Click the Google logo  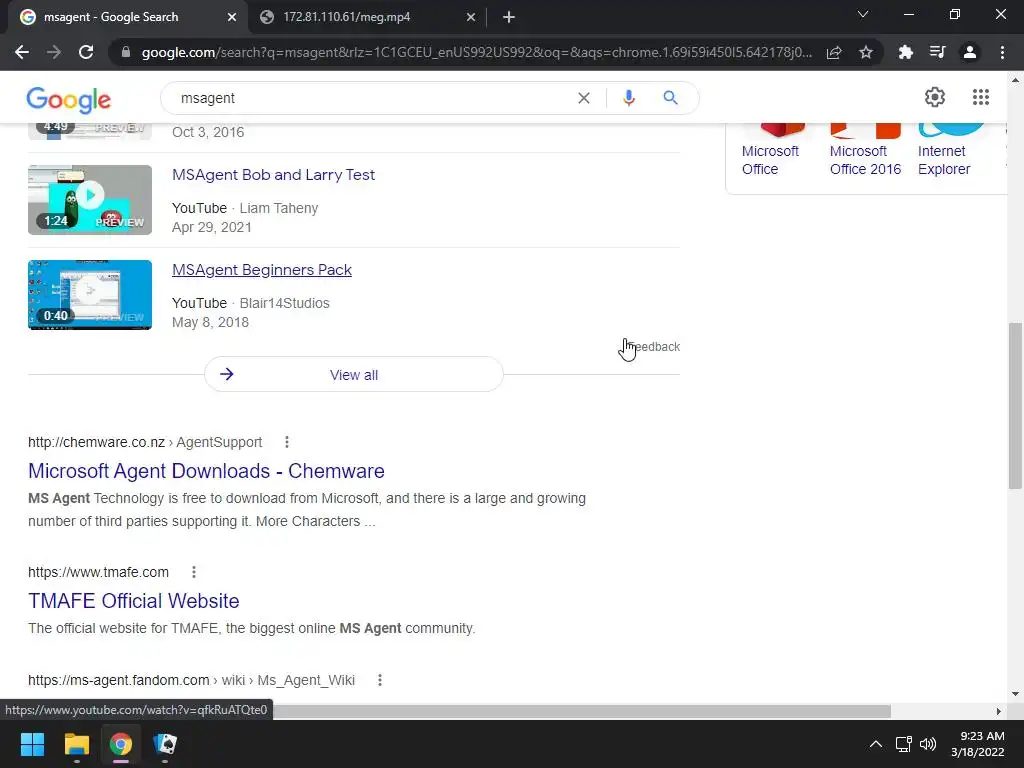(69, 100)
